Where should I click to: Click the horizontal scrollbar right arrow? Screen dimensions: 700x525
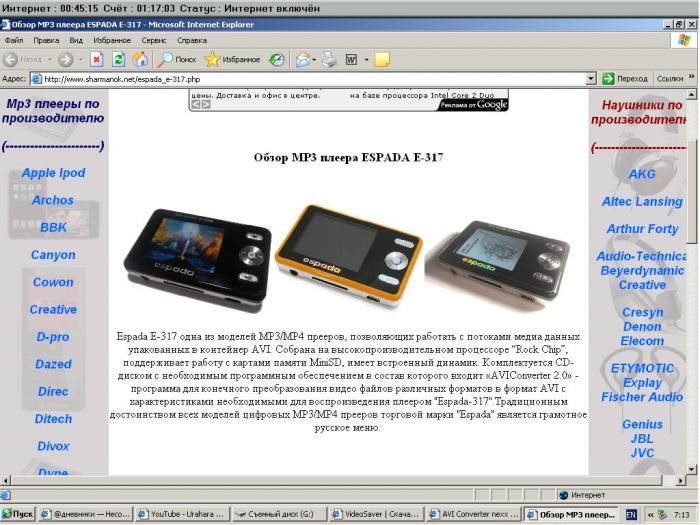tap(680, 481)
